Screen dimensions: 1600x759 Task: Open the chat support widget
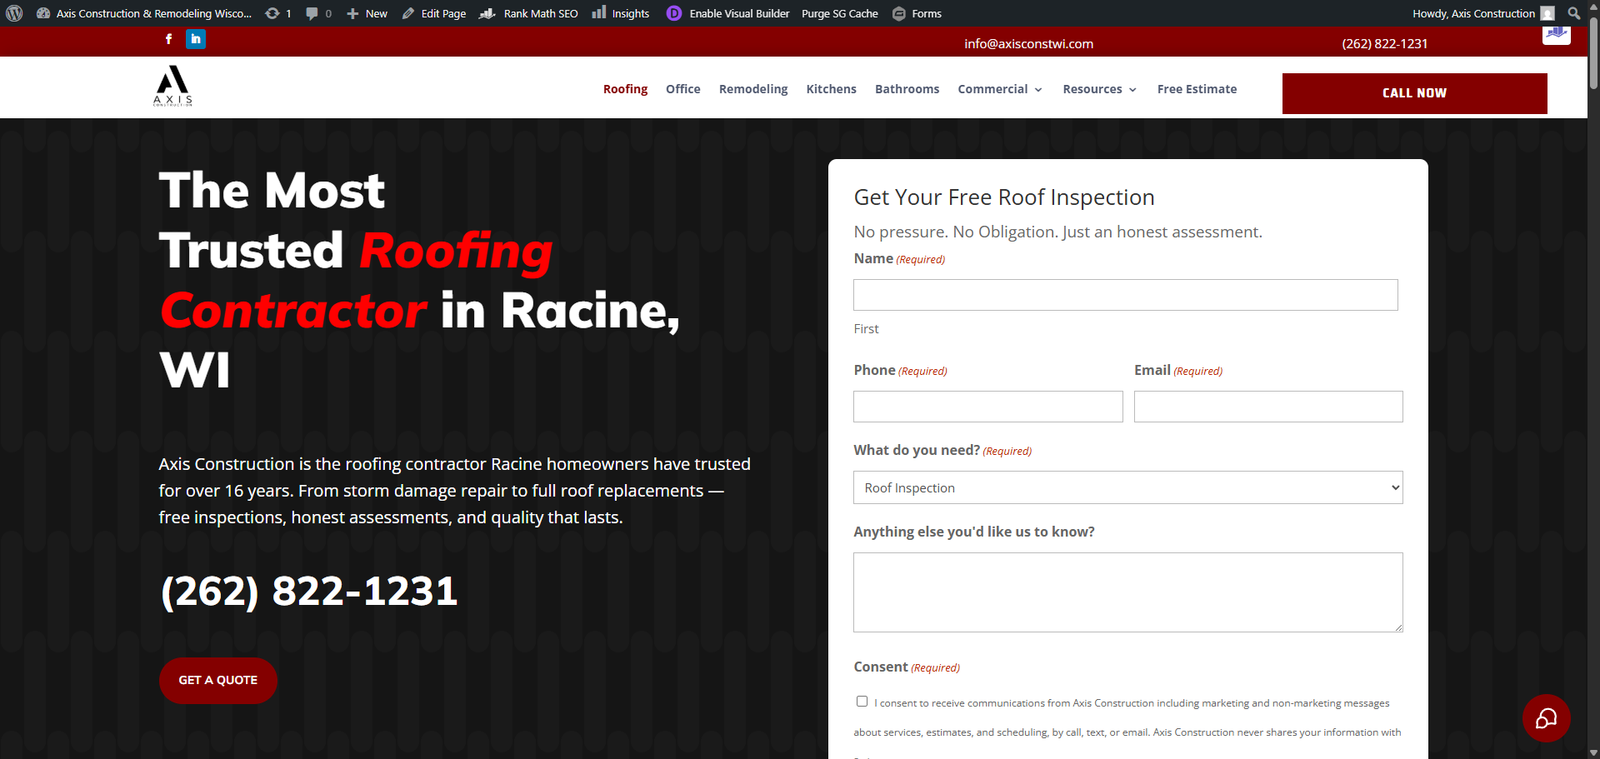point(1546,718)
